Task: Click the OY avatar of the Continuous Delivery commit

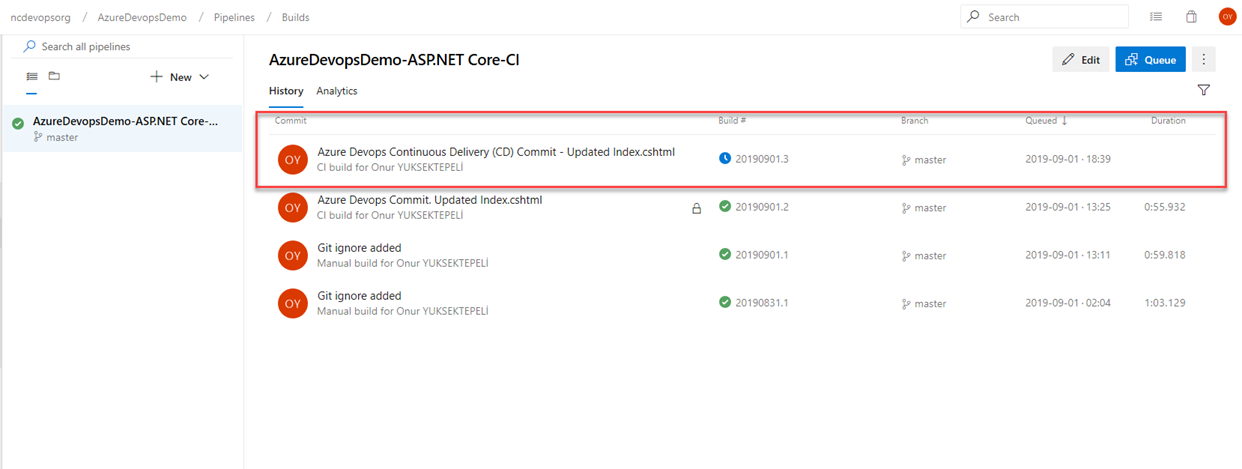Action: (292, 159)
